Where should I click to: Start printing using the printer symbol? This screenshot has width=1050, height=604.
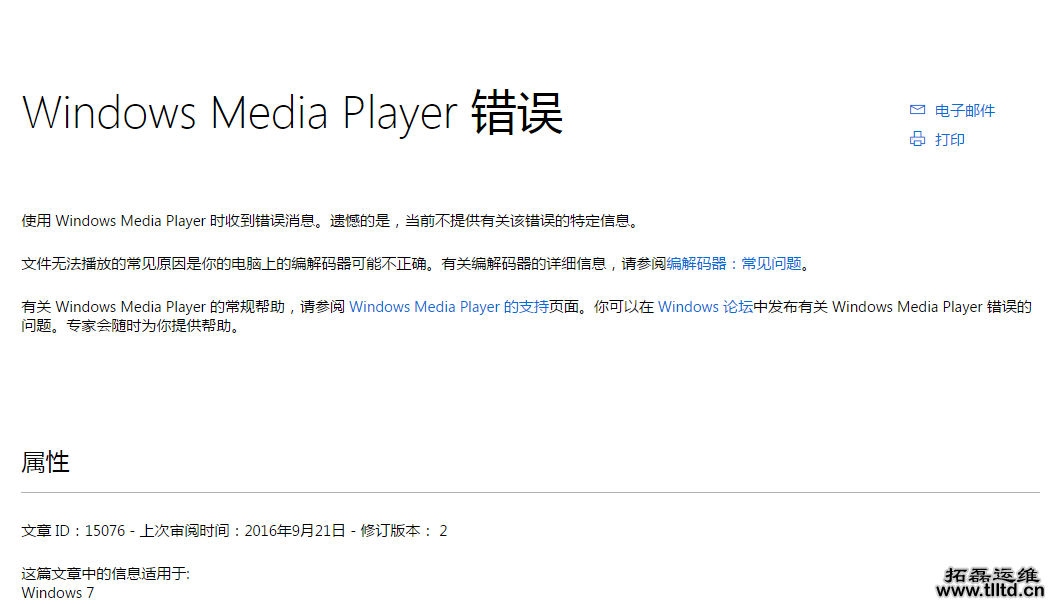tap(917, 139)
